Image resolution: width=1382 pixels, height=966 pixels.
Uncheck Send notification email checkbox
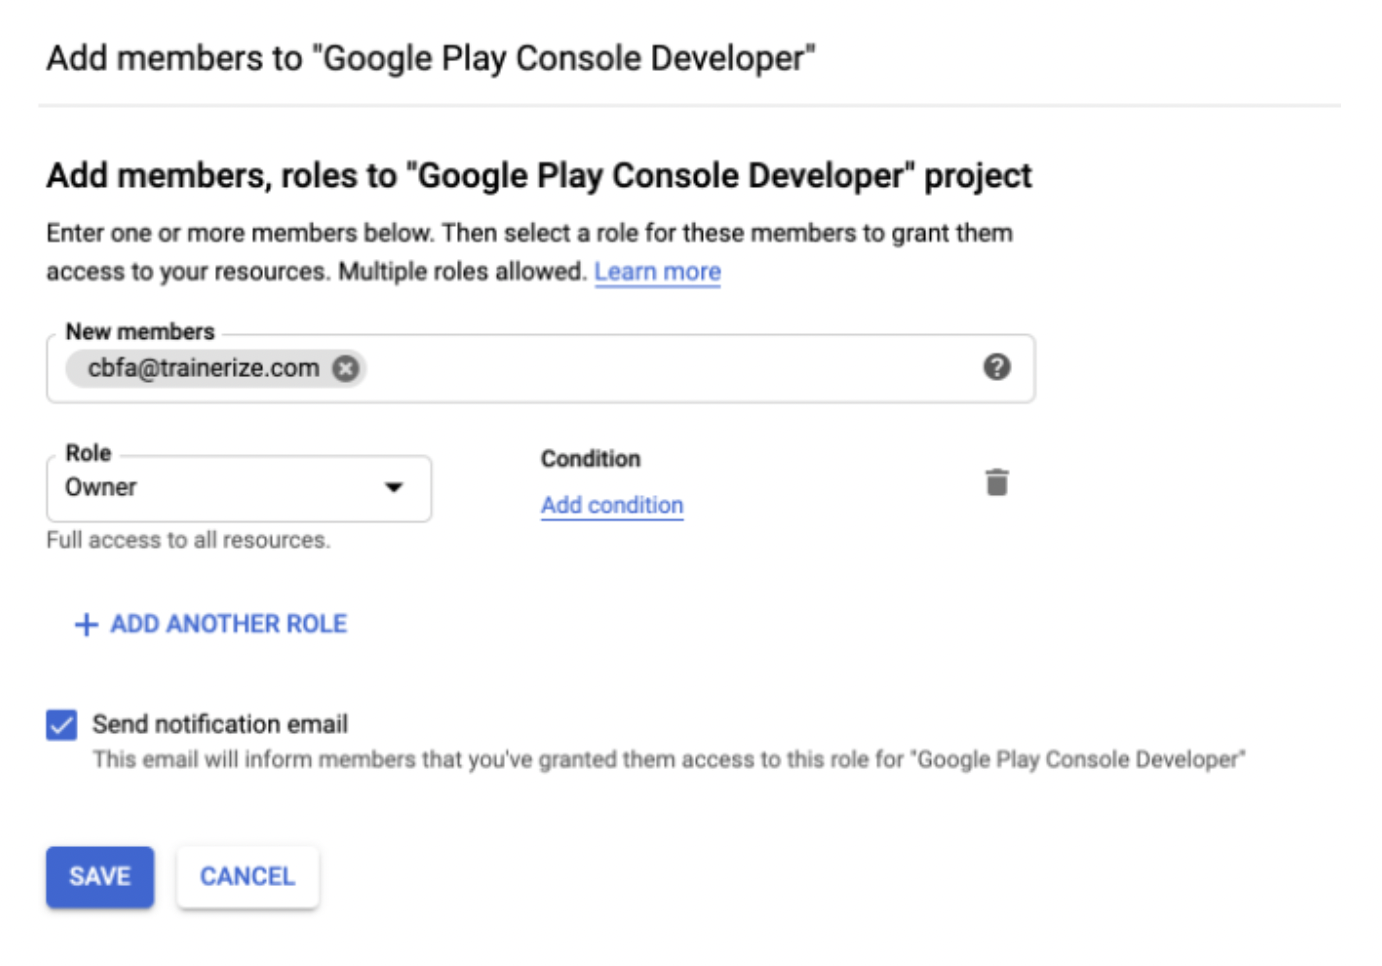coord(61,724)
